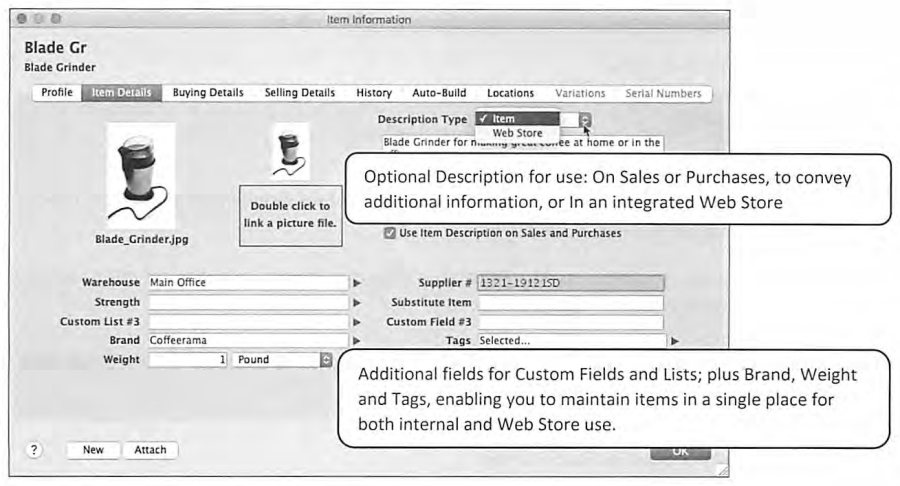Select Web Store in description type menu
This screenshot has height=486, width=900.
click(x=517, y=133)
